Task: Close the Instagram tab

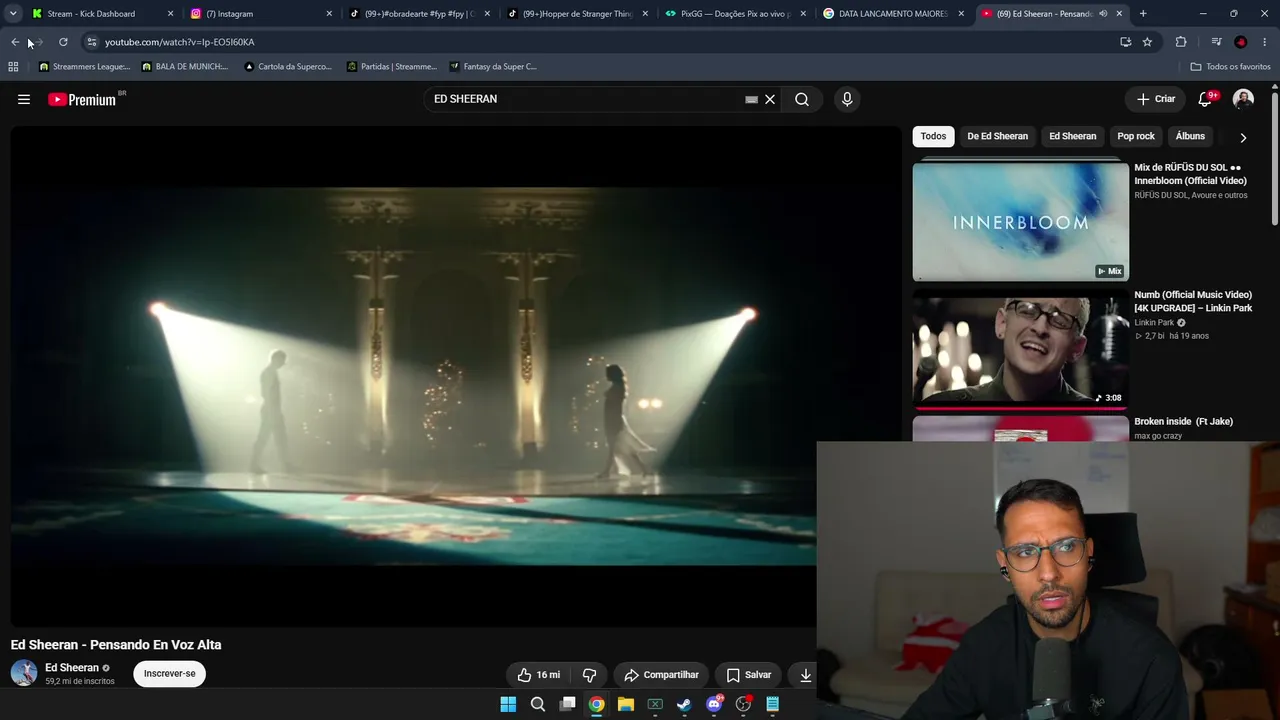Action: [x=329, y=14]
